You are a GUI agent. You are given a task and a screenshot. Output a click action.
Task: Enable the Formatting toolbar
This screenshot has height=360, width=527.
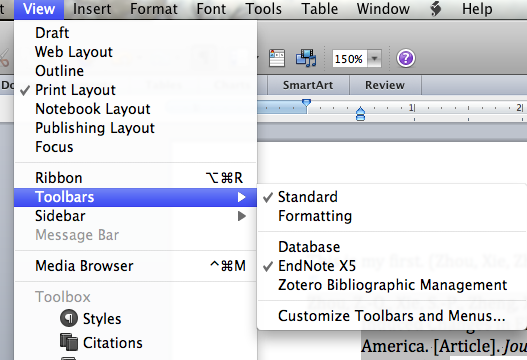pyautogui.click(x=392, y=216)
